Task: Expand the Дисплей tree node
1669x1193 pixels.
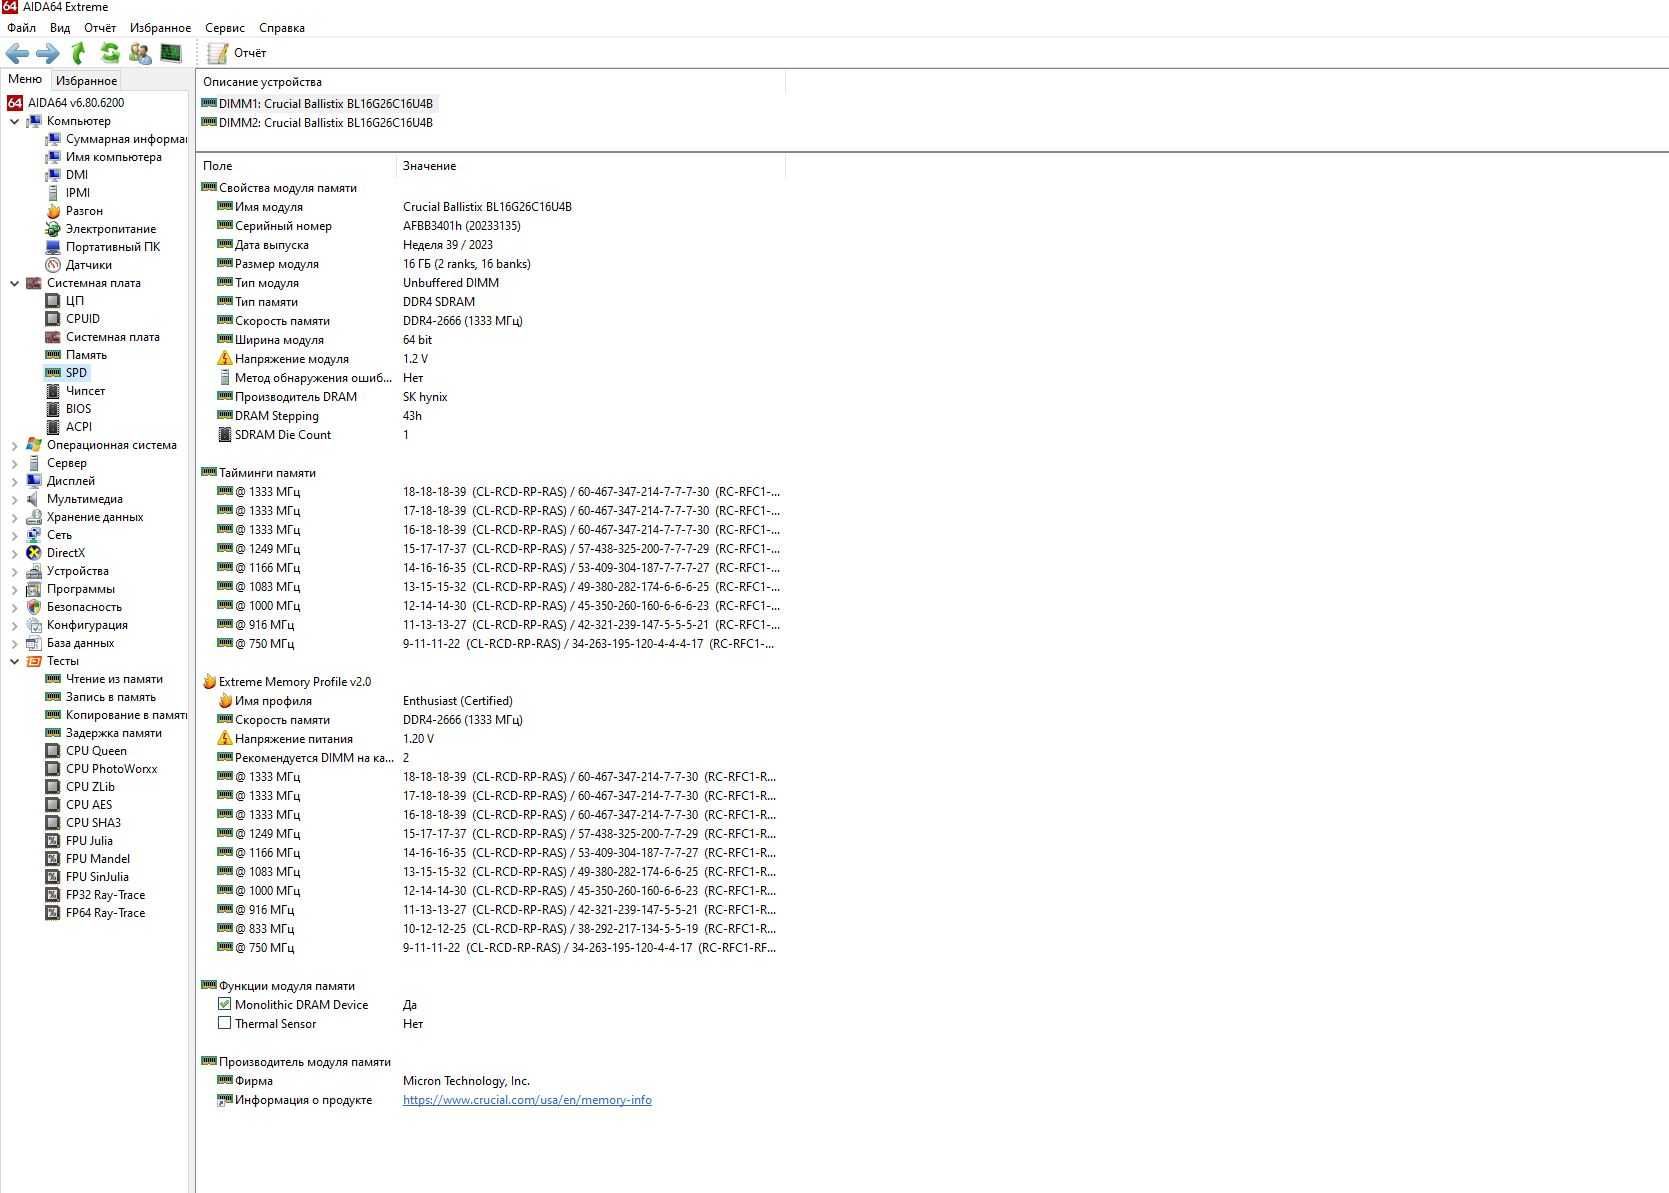Action: tap(14, 481)
